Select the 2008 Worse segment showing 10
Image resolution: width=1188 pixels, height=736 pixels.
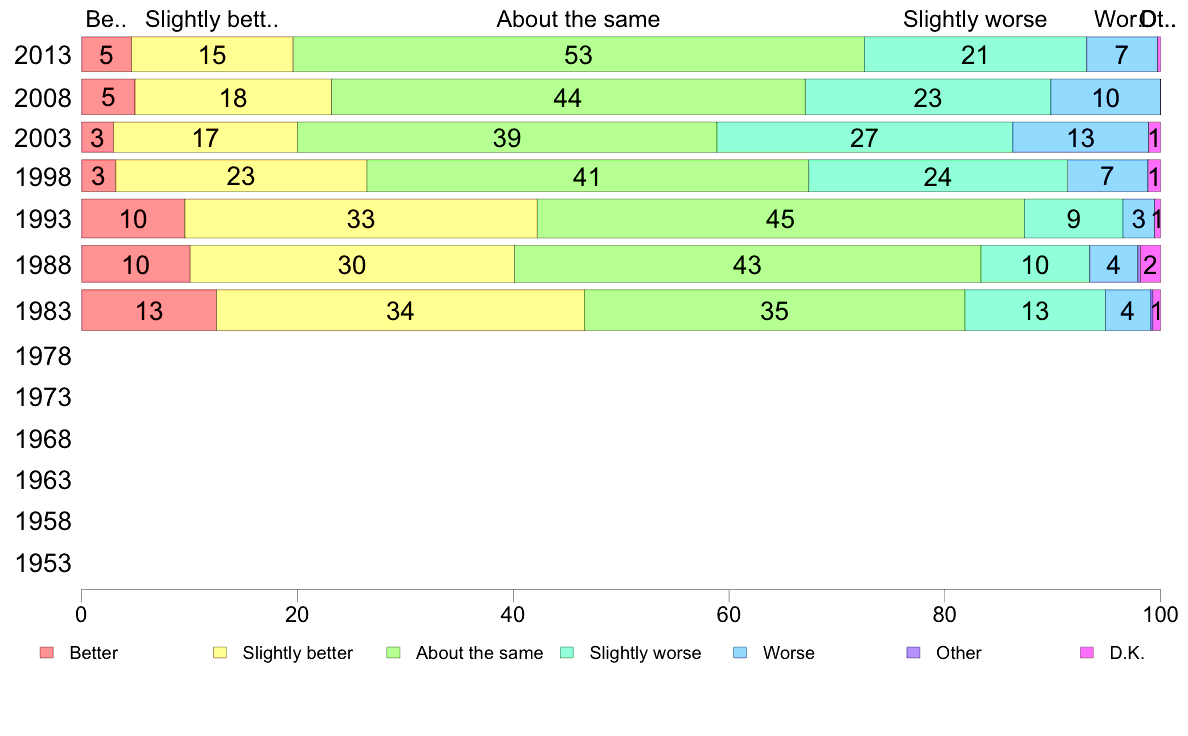[1105, 97]
